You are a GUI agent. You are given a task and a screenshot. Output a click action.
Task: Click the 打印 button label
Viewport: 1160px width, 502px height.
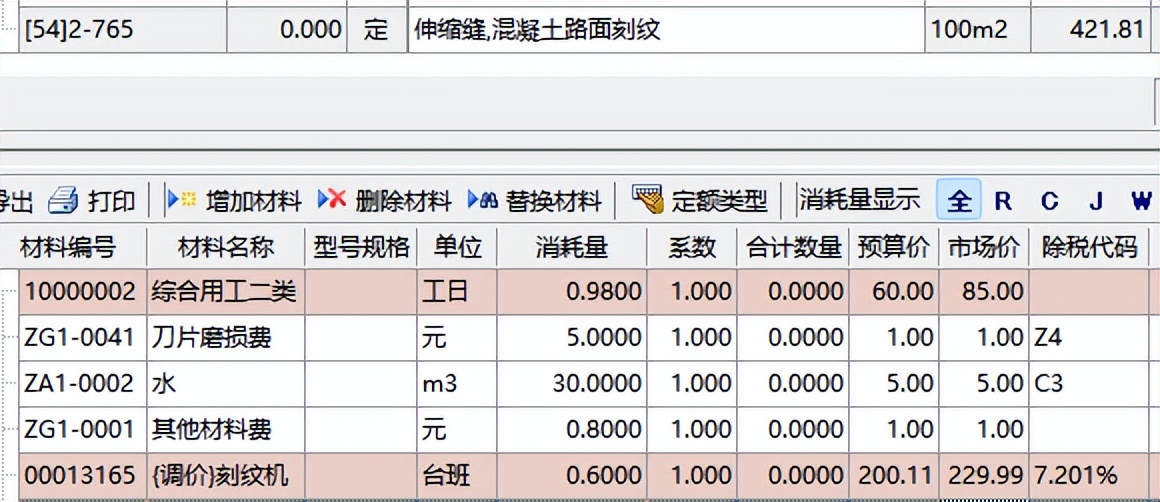point(112,201)
